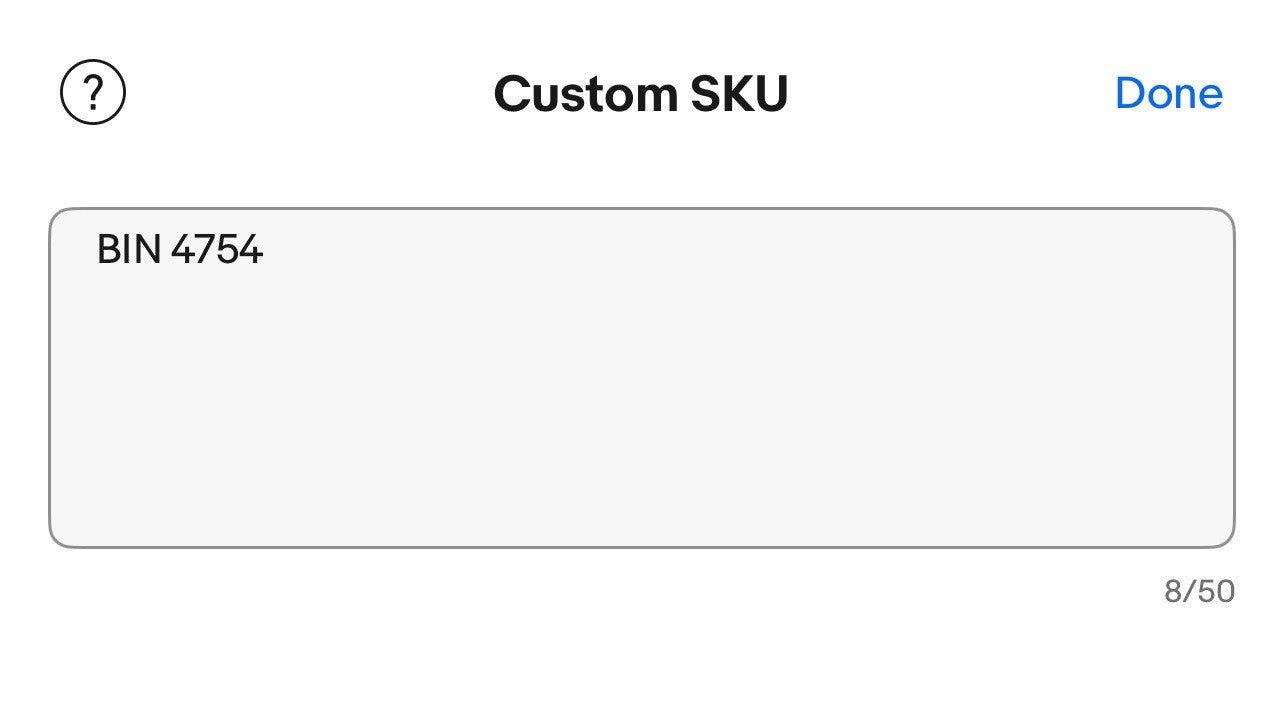Save the custom SKU with Done
This screenshot has height=728, width=1284.
1168,93
